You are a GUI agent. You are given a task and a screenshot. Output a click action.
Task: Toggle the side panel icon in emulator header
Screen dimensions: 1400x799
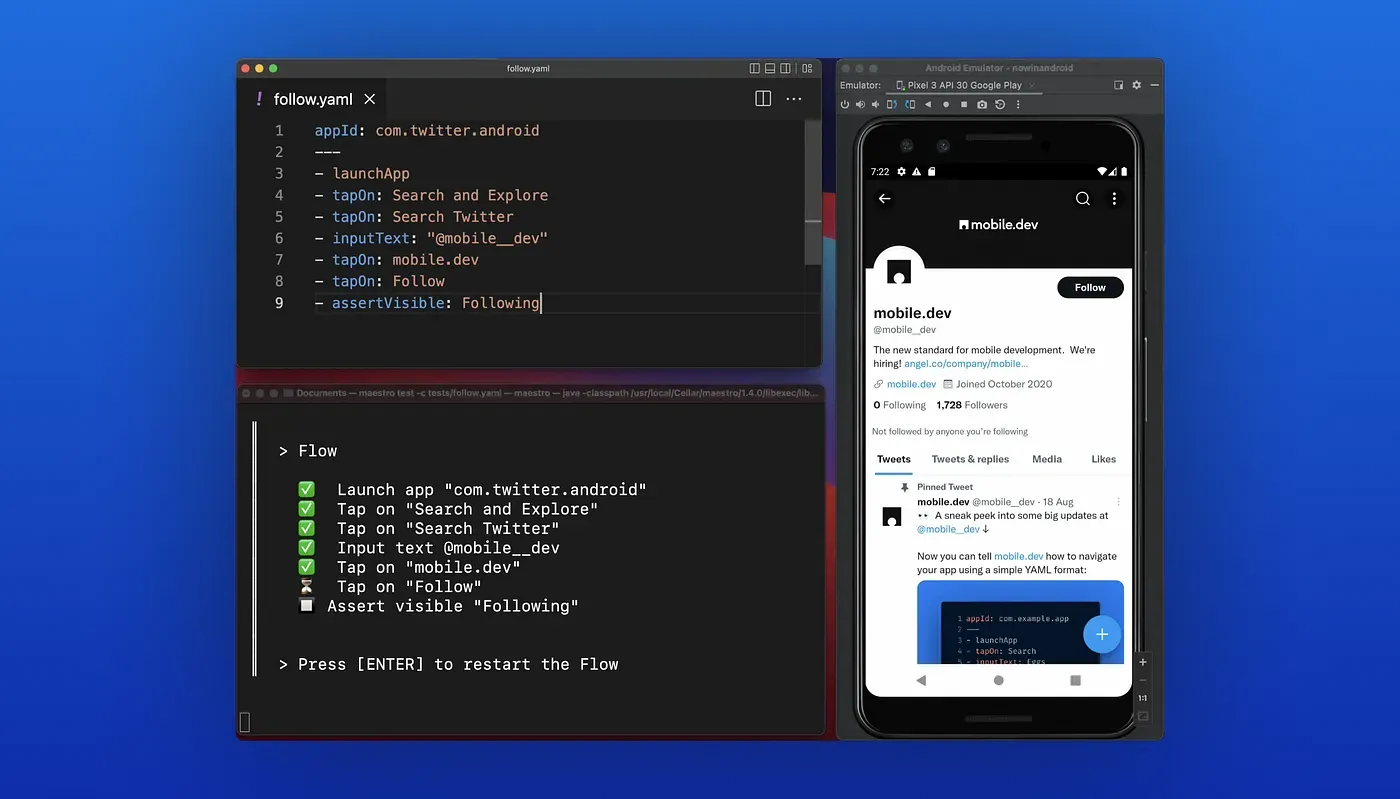[x=1119, y=85]
